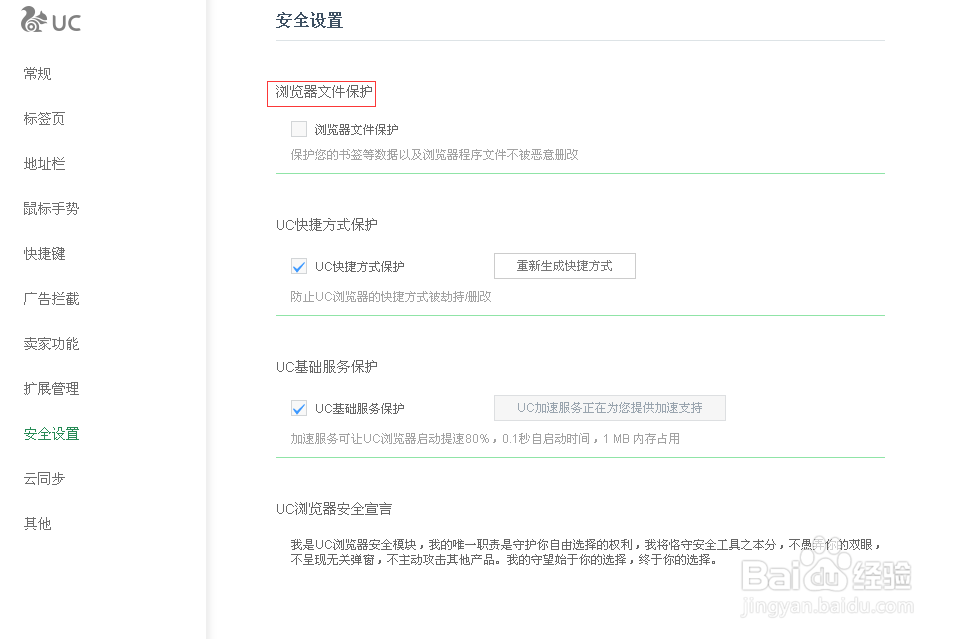Open the 常规 settings section
The width and height of the screenshot is (966, 639).
[x=37, y=73]
